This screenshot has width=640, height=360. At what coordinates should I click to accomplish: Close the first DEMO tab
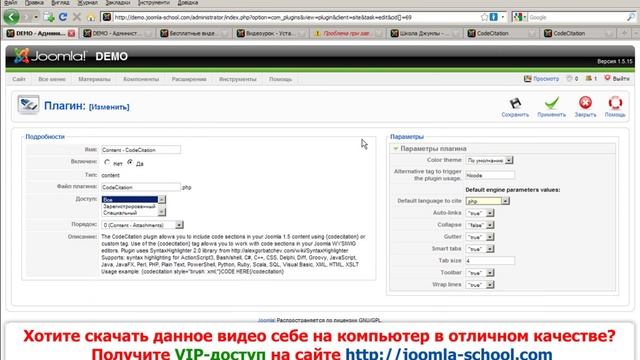point(71,33)
